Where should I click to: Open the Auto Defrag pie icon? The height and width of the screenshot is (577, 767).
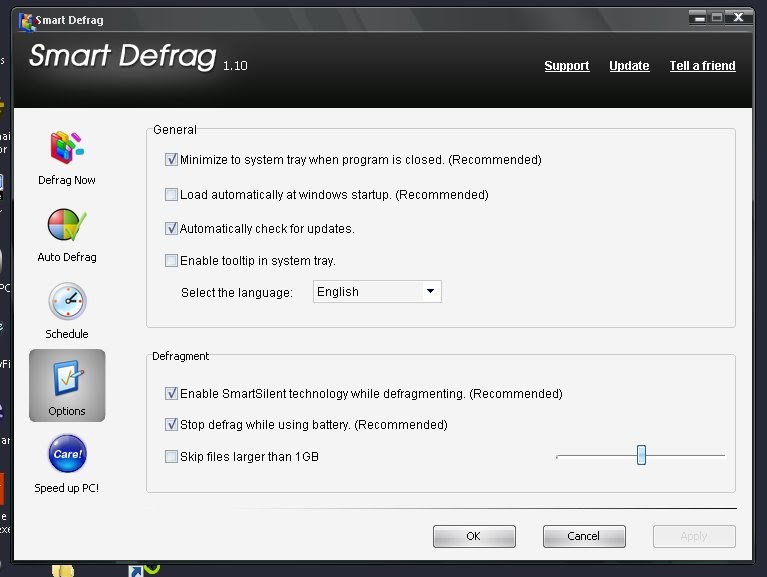point(67,224)
